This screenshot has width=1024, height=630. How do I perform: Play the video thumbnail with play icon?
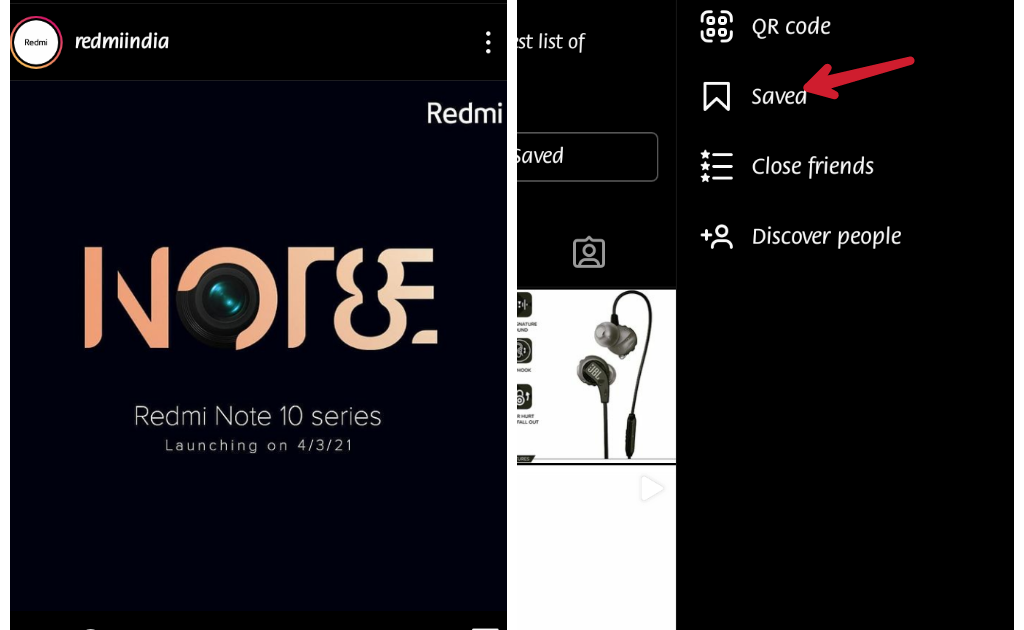point(596,548)
